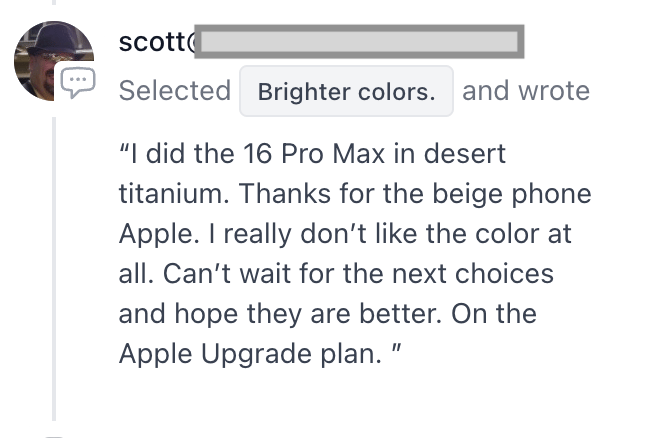Image resolution: width=648 pixels, height=438 pixels.
Task: Click the word "titanium." in the comment
Action: [x=174, y=193]
